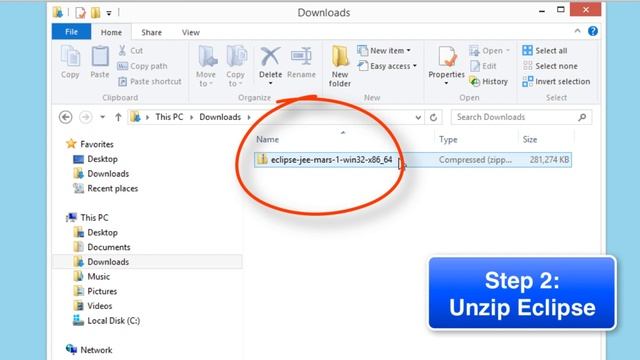
Task: Expand the This PC breadcrumb arrow
Action: pos(191,117)
